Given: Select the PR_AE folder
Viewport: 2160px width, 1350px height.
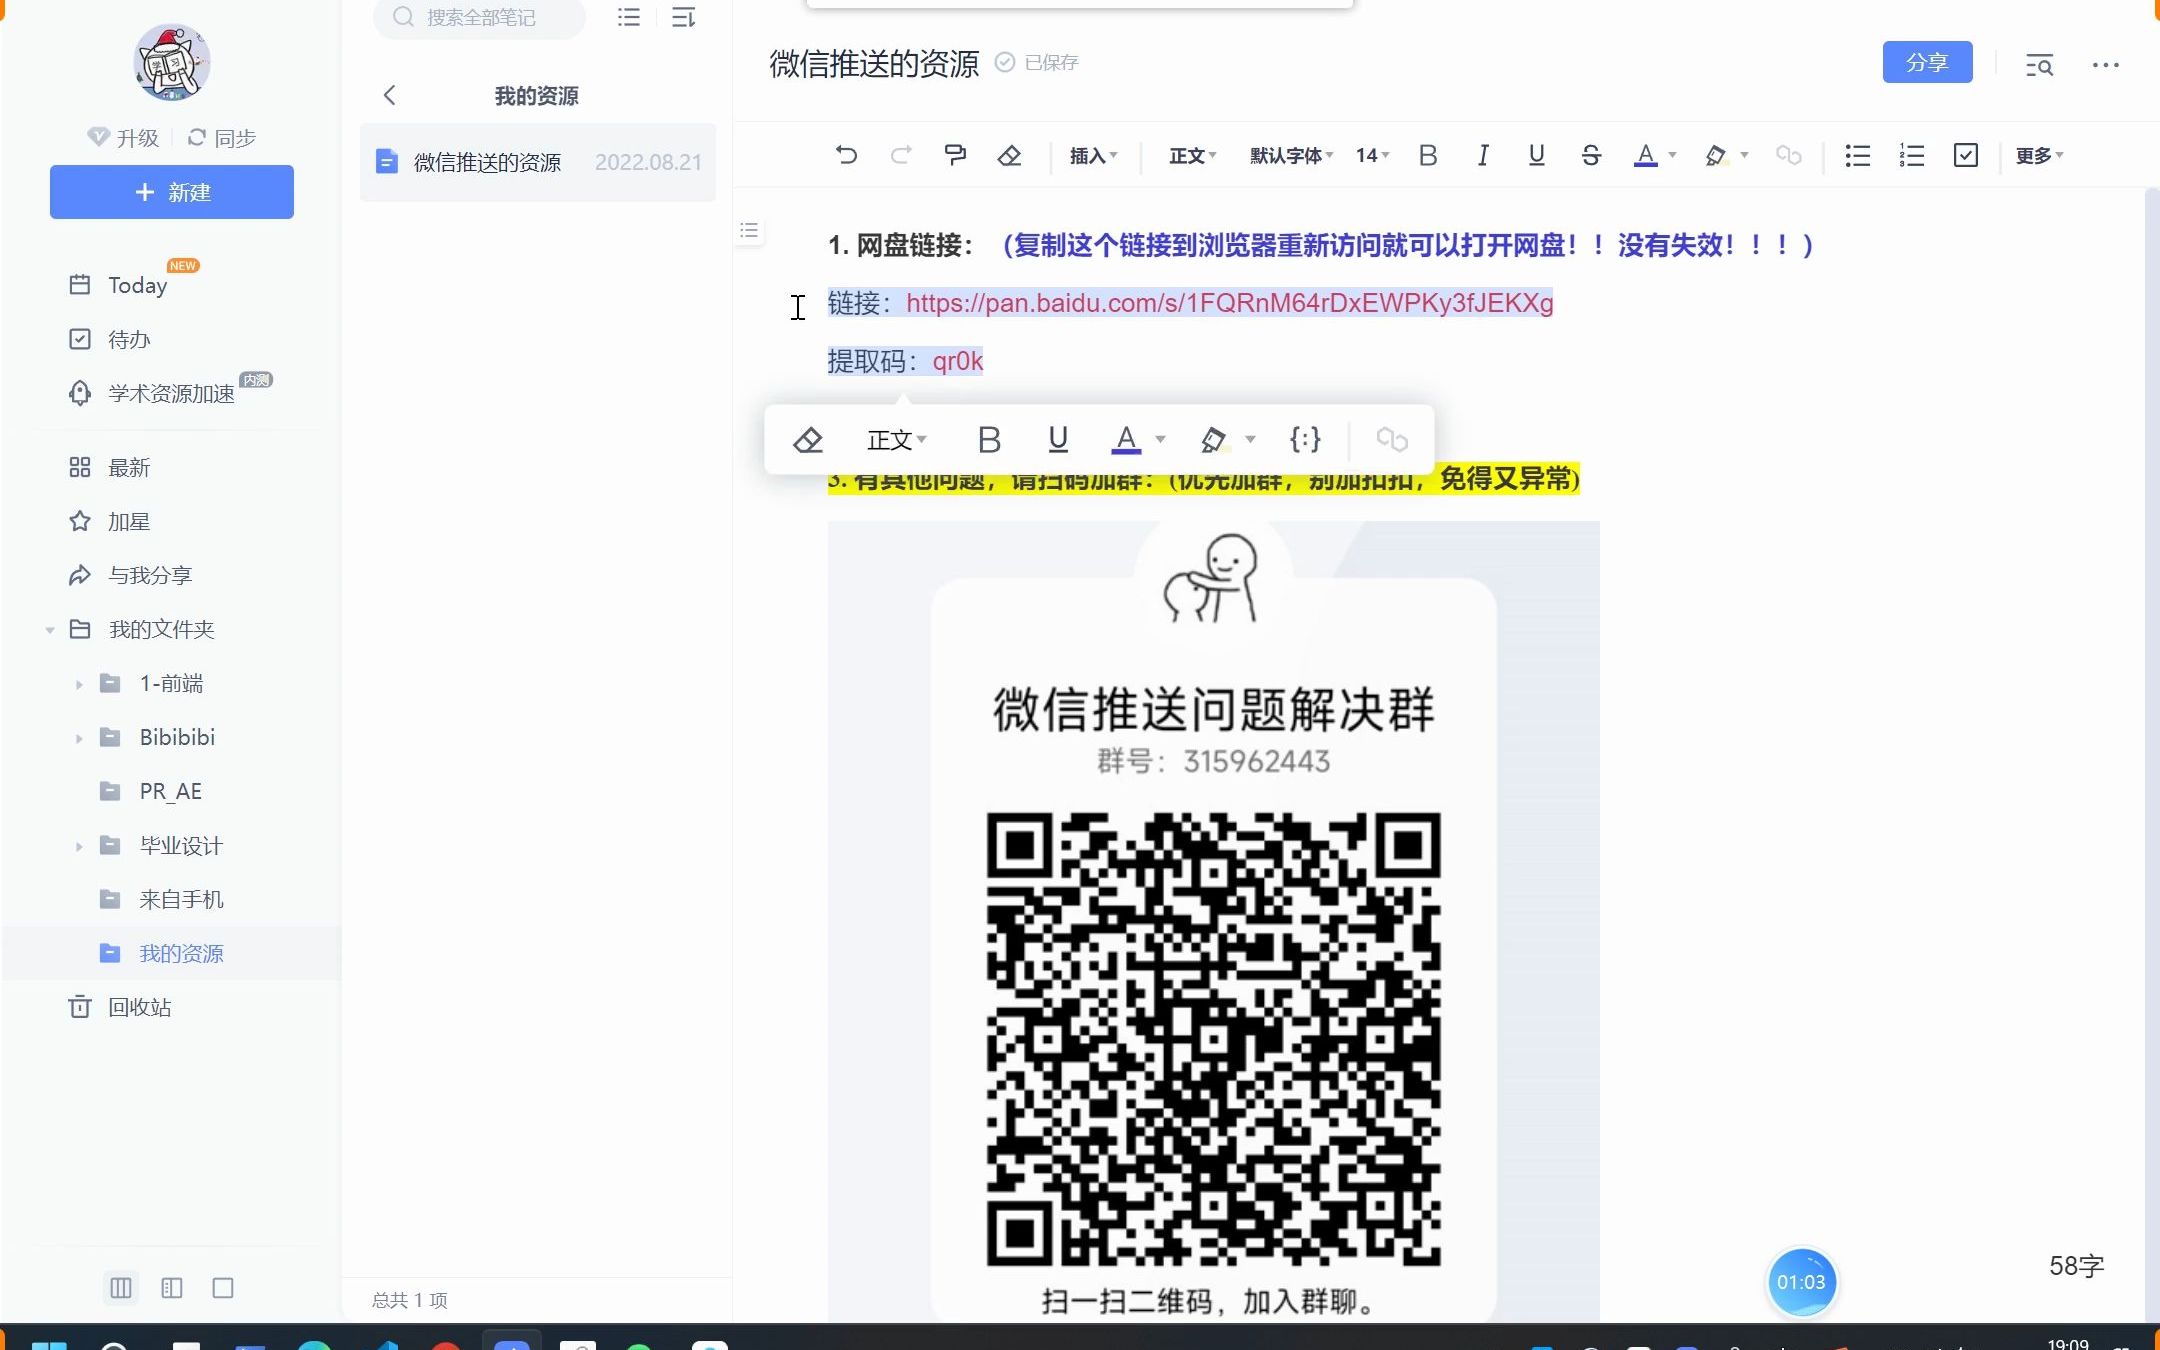Looking at the screenshot, I should [x=170, y=791].
